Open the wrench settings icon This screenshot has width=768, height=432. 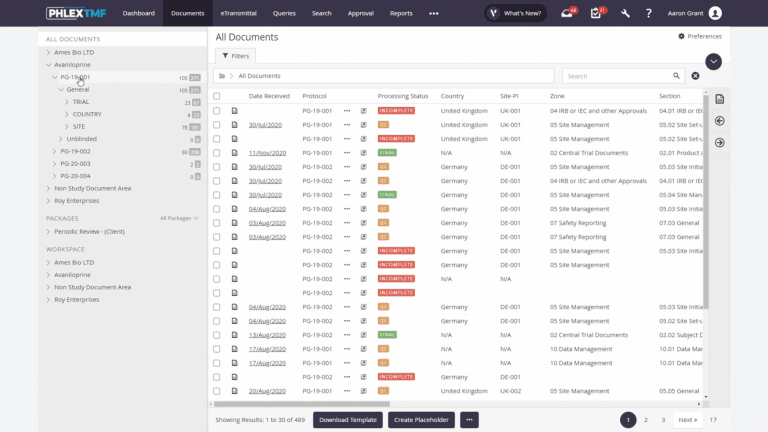pos(625,13)
